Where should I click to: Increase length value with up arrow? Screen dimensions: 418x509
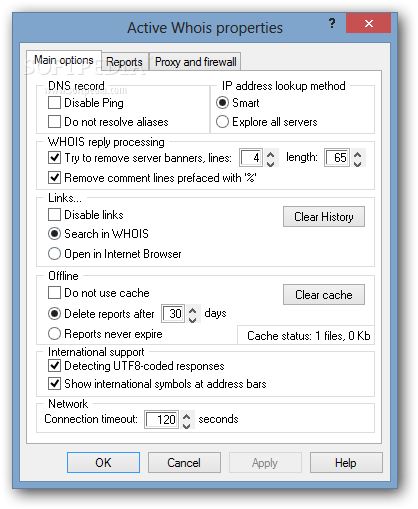[x=358, y=154]
